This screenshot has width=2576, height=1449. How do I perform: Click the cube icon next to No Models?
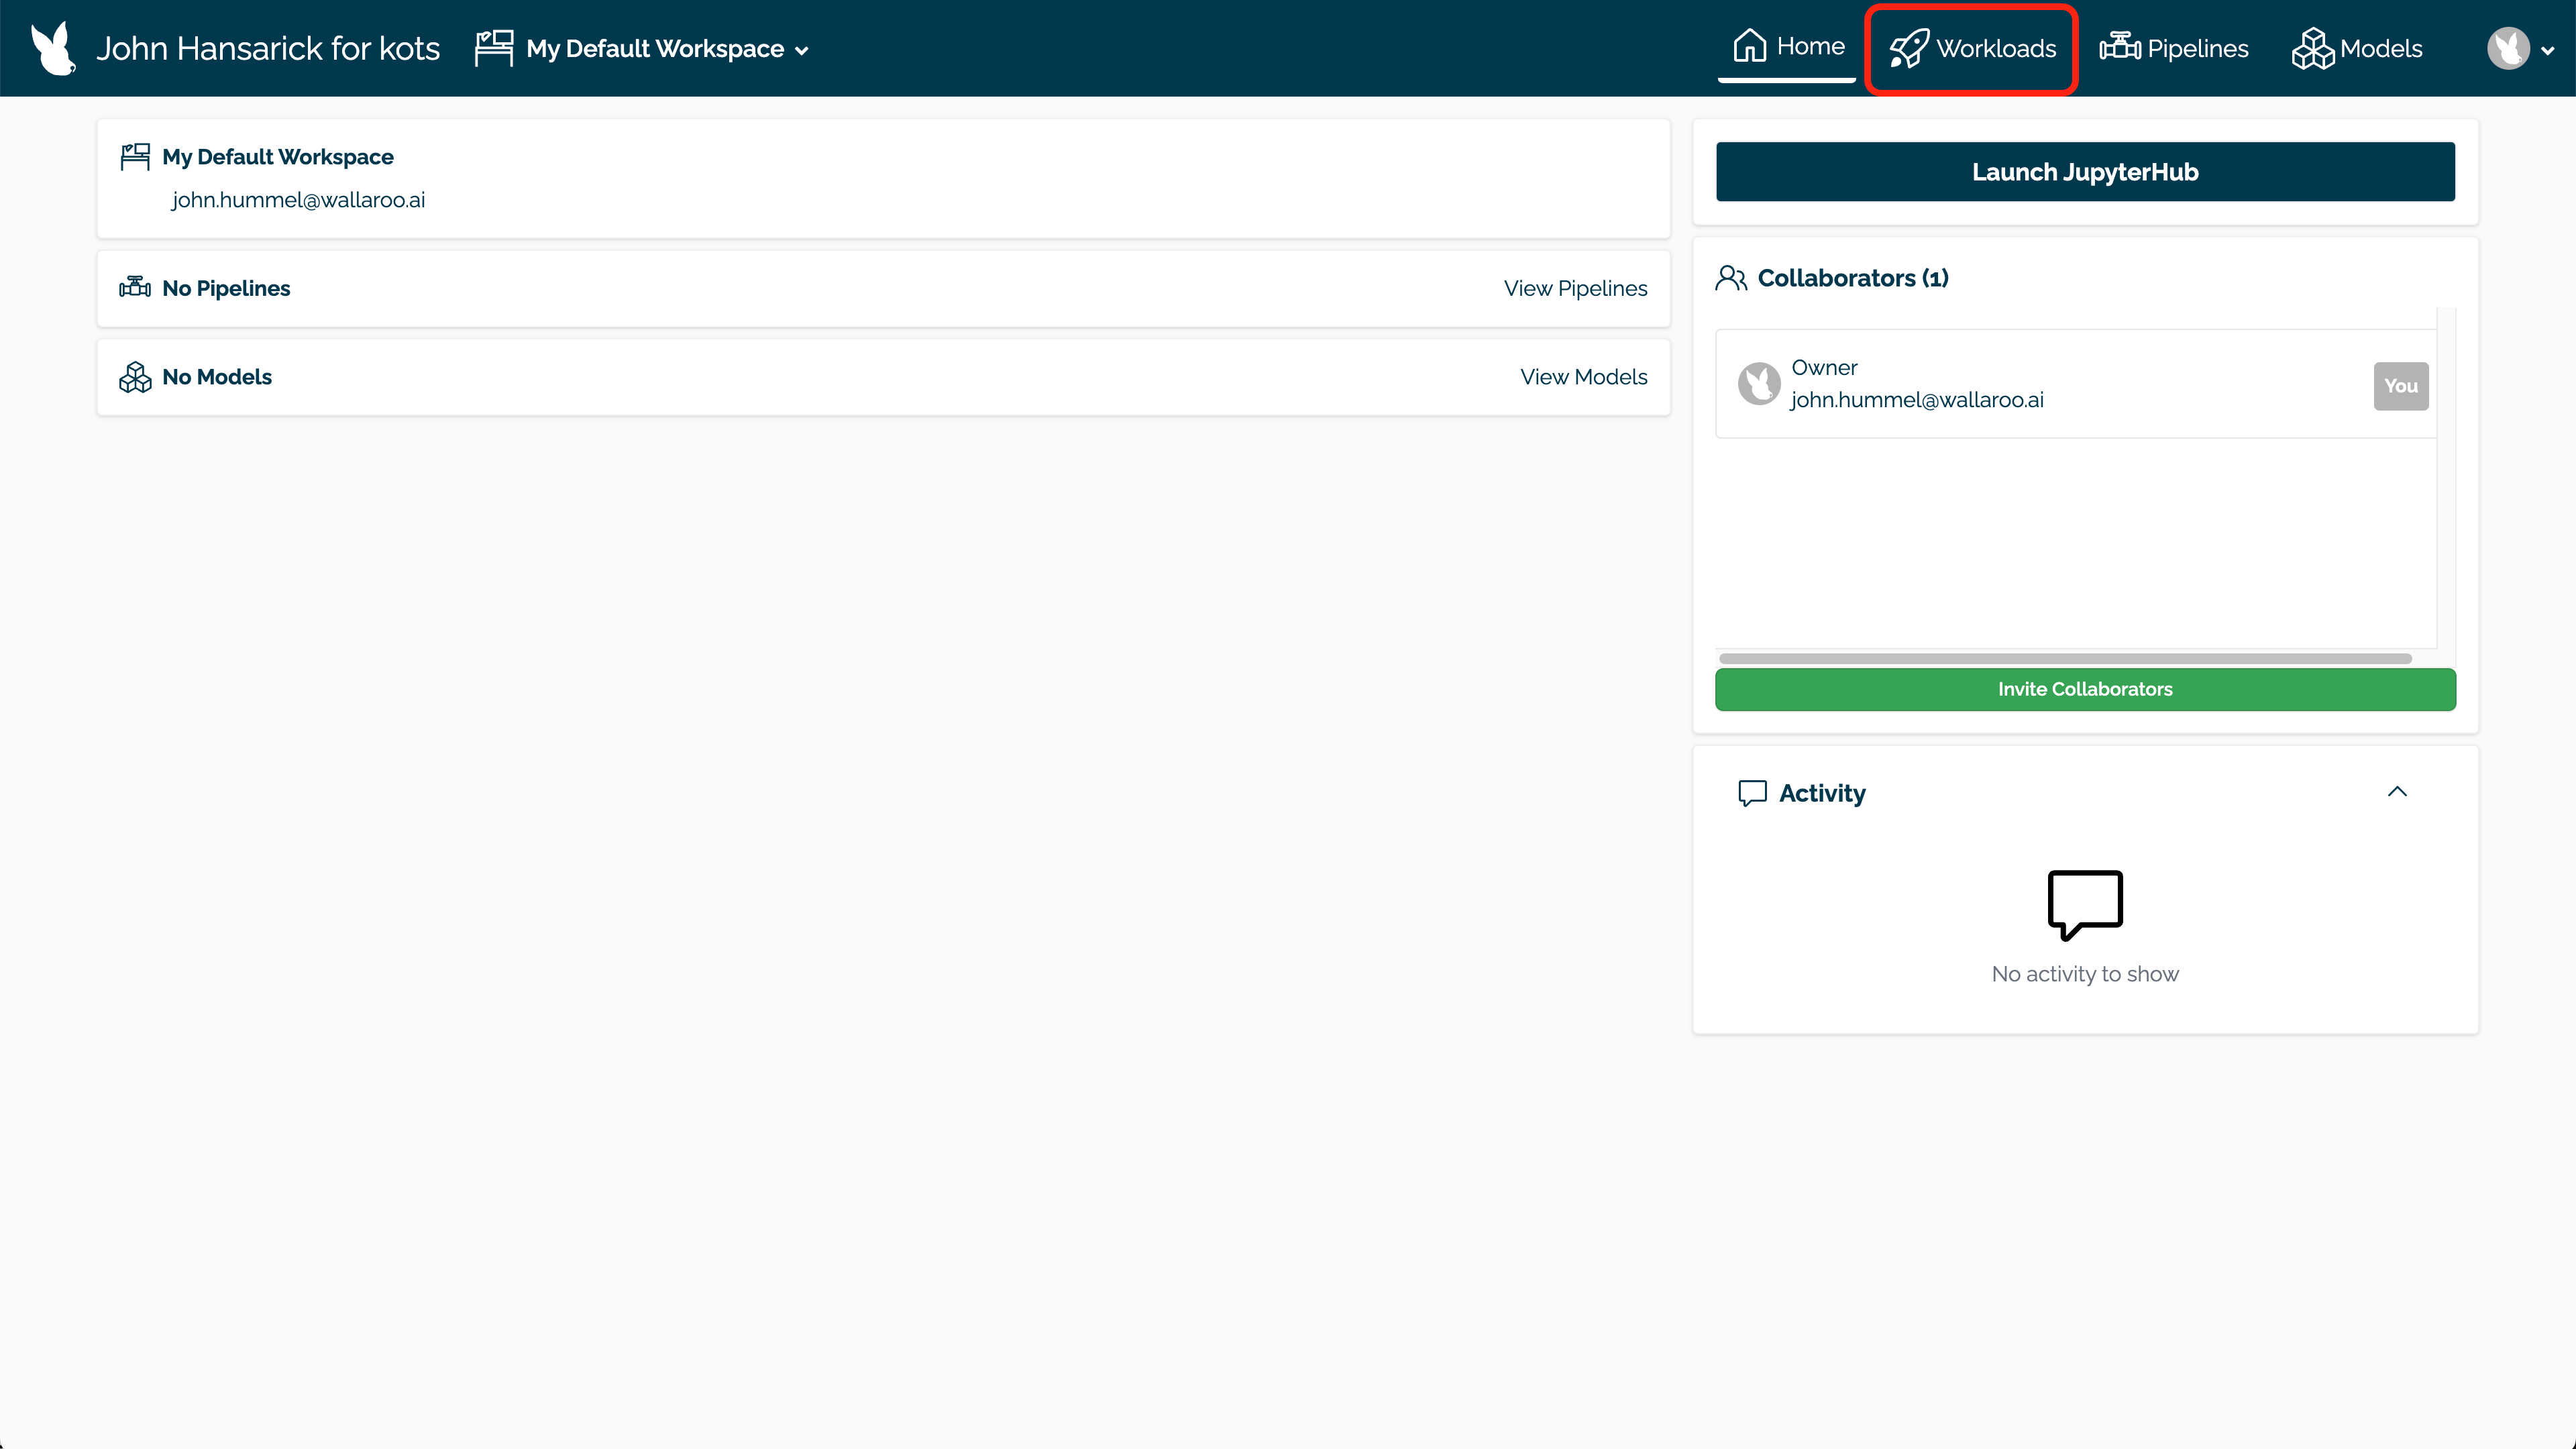[x=135, y=377]
